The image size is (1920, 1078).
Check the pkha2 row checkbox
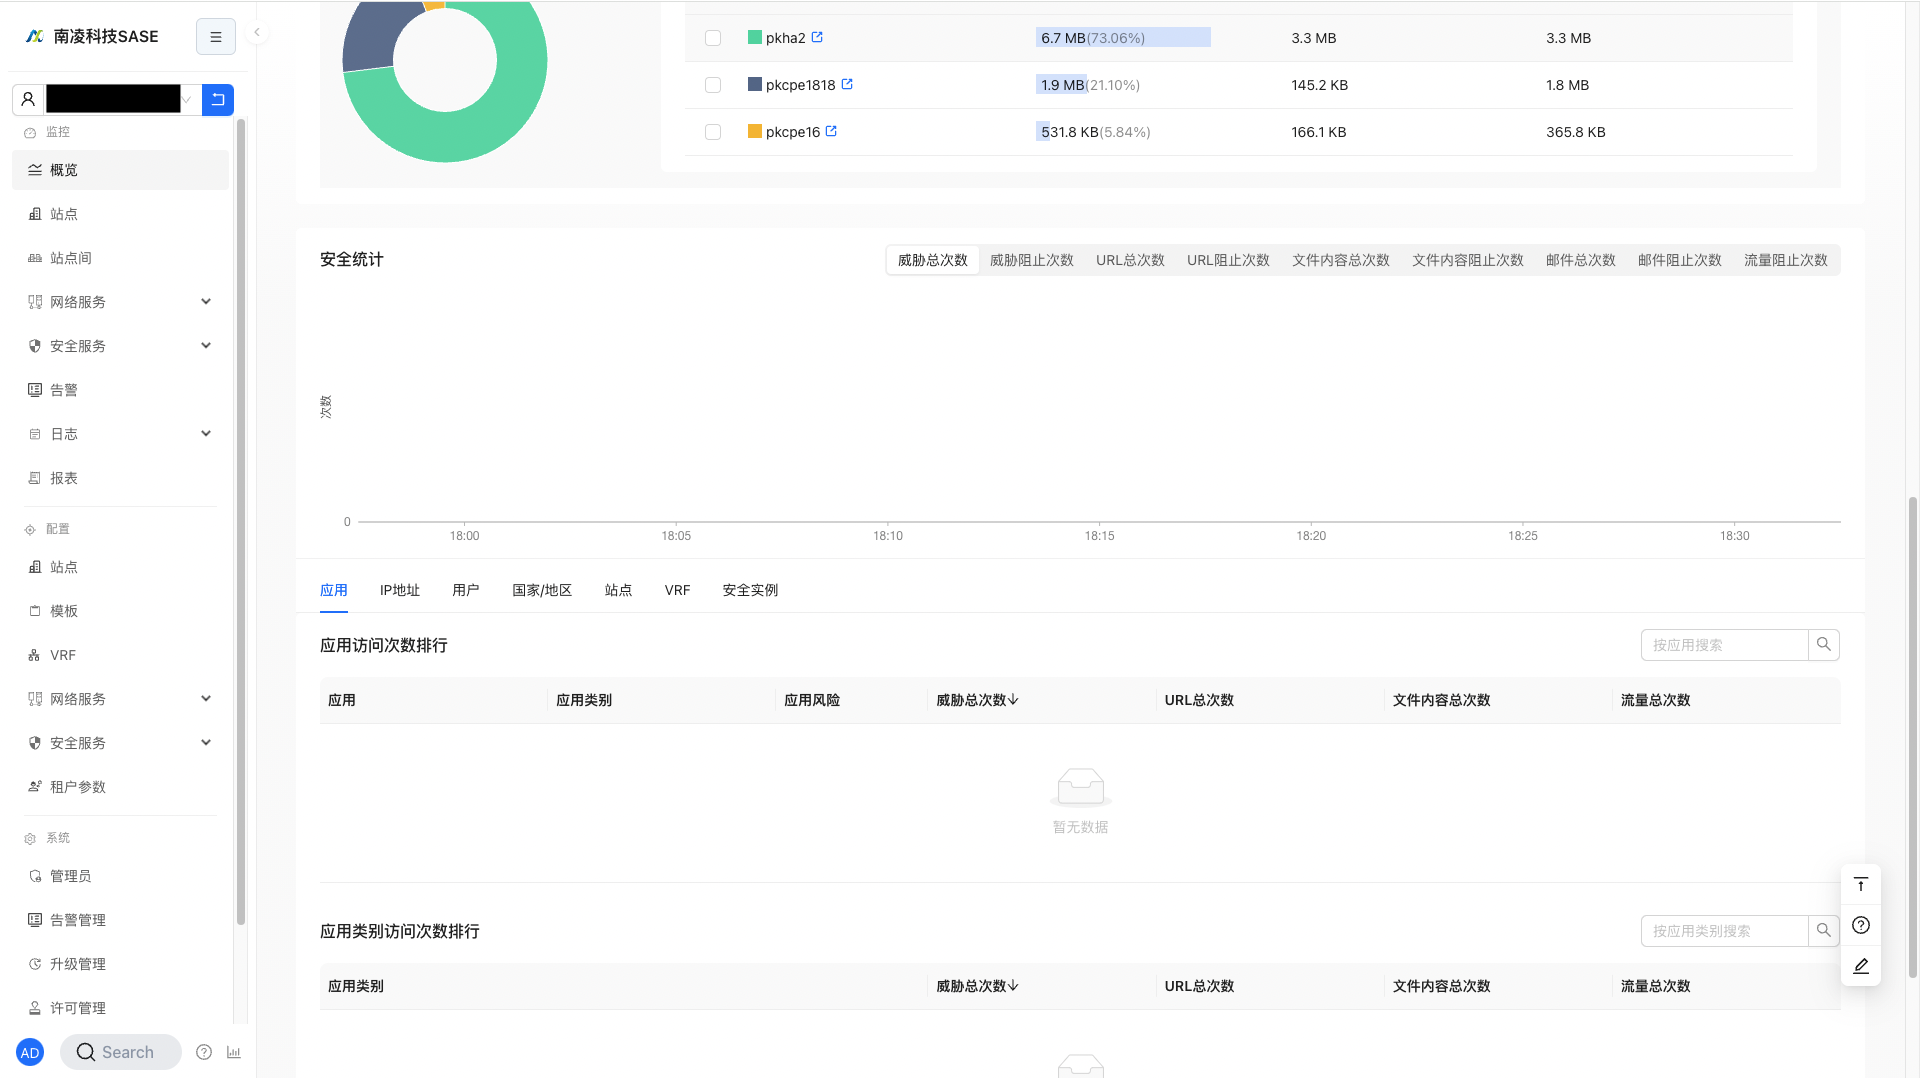coord(713,38)
